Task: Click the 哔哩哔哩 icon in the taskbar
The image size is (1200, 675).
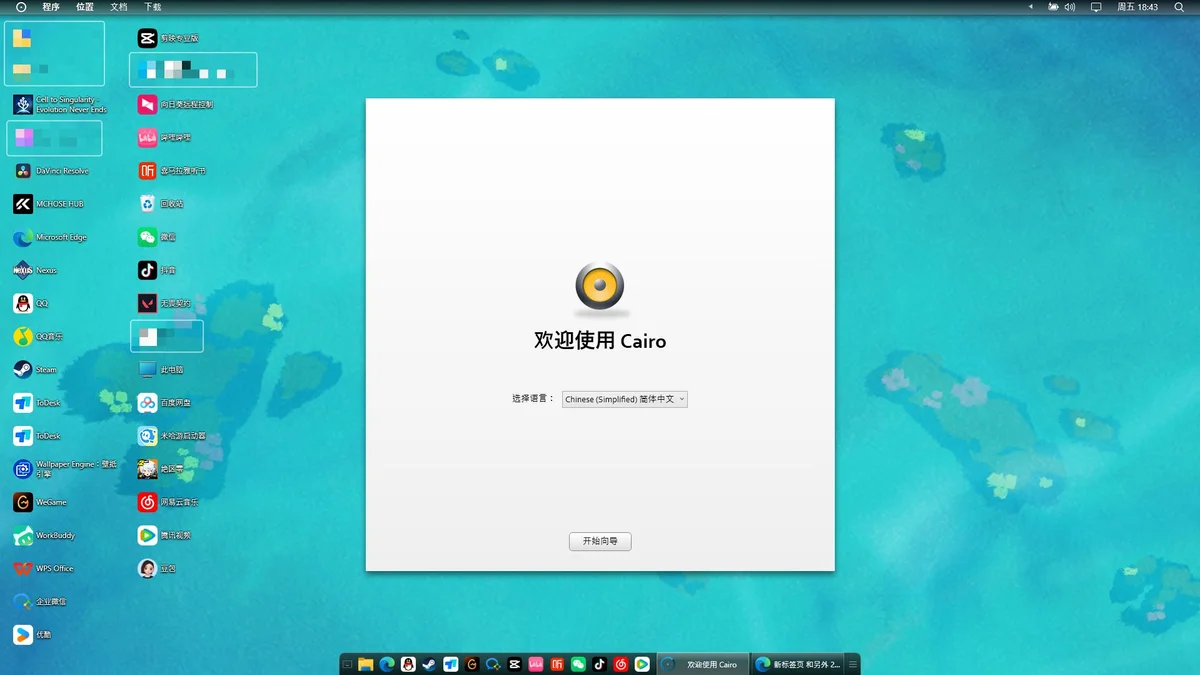Action: (x=536, y=664)
